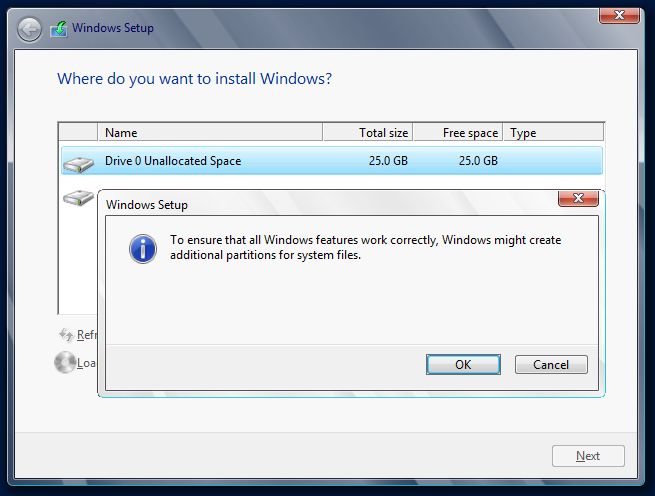Viewport: 655px width, 496px height.
Task: Click the Refresh link text
Action: [x=87, y=335]
